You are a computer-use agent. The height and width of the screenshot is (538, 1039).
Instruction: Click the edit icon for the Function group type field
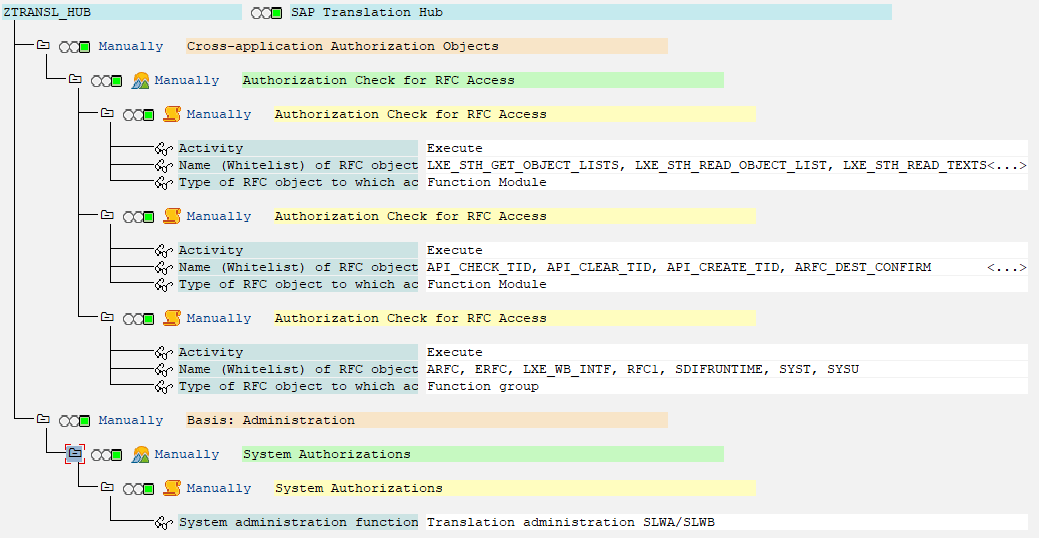[164, 386]
